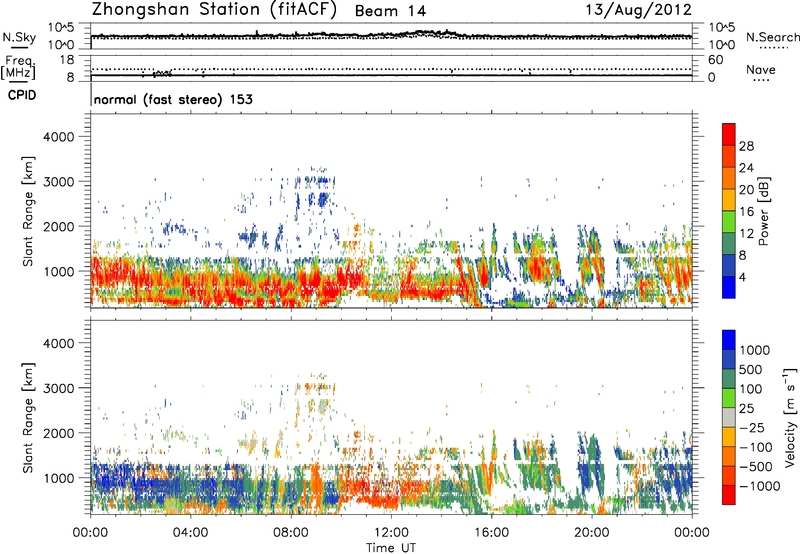The image size is (800, 554).
Task: Click the N.Sky legend label
Action: (19, 37)
